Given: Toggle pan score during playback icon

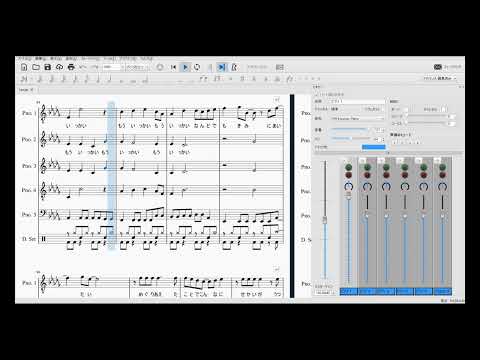Looking at the screenshot, I should [221, 67].
